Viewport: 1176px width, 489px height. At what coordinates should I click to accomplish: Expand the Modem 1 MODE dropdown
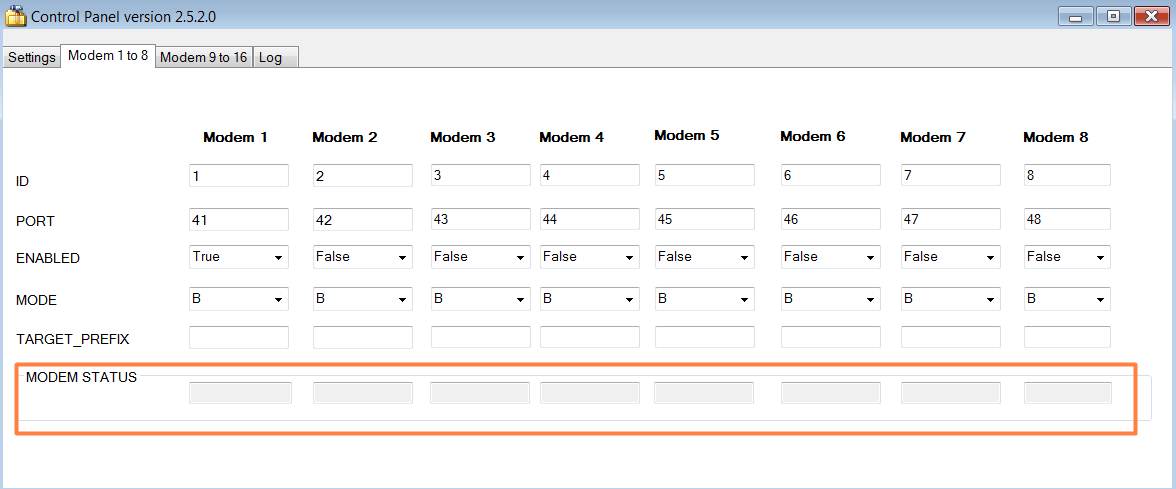click(239, 299)
